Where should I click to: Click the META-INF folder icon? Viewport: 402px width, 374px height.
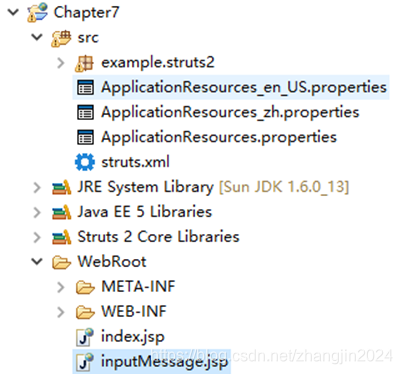point(85,287)
